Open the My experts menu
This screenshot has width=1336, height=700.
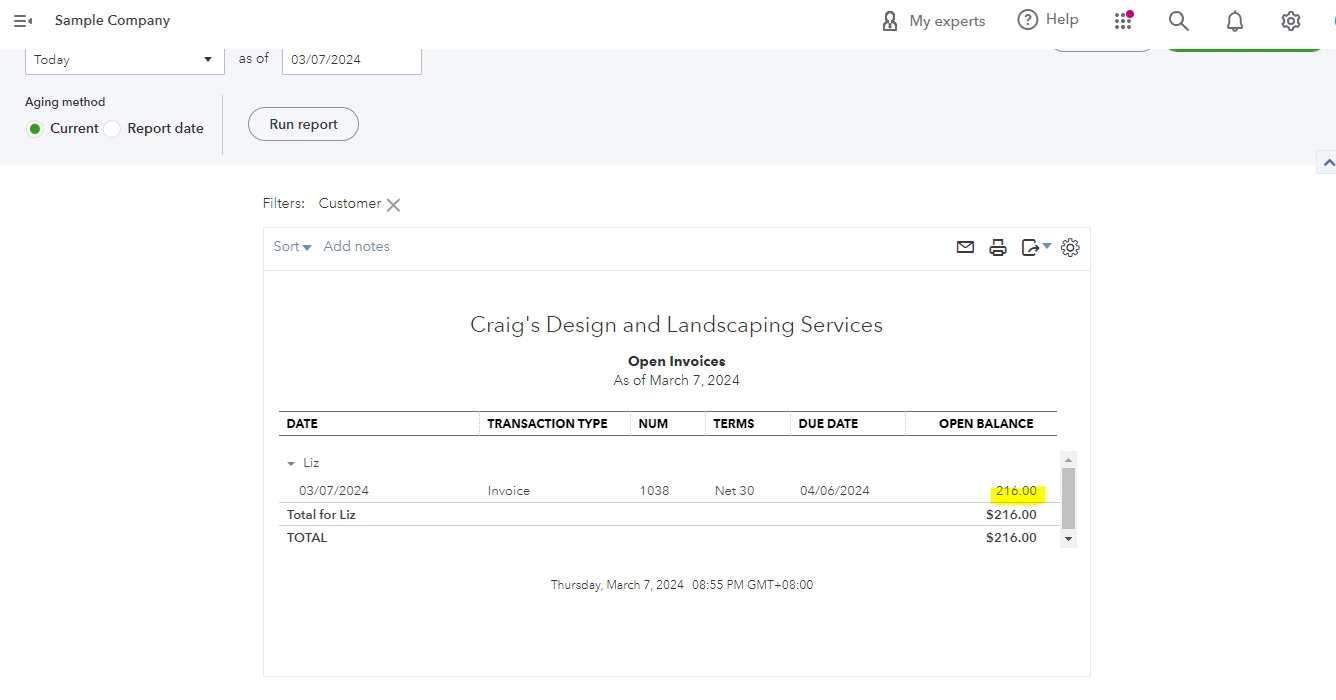coord(933,21)
